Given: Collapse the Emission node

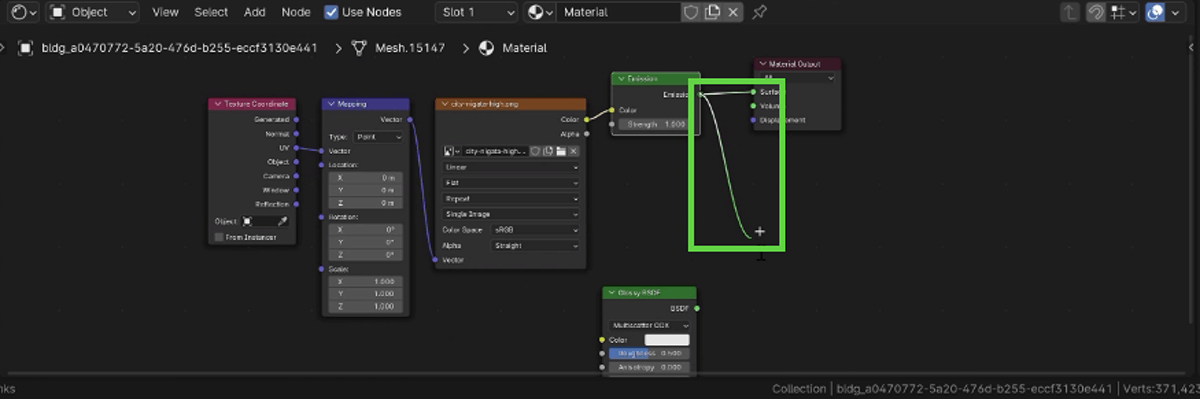Looking at the screenshot, I should coord(621,78).
